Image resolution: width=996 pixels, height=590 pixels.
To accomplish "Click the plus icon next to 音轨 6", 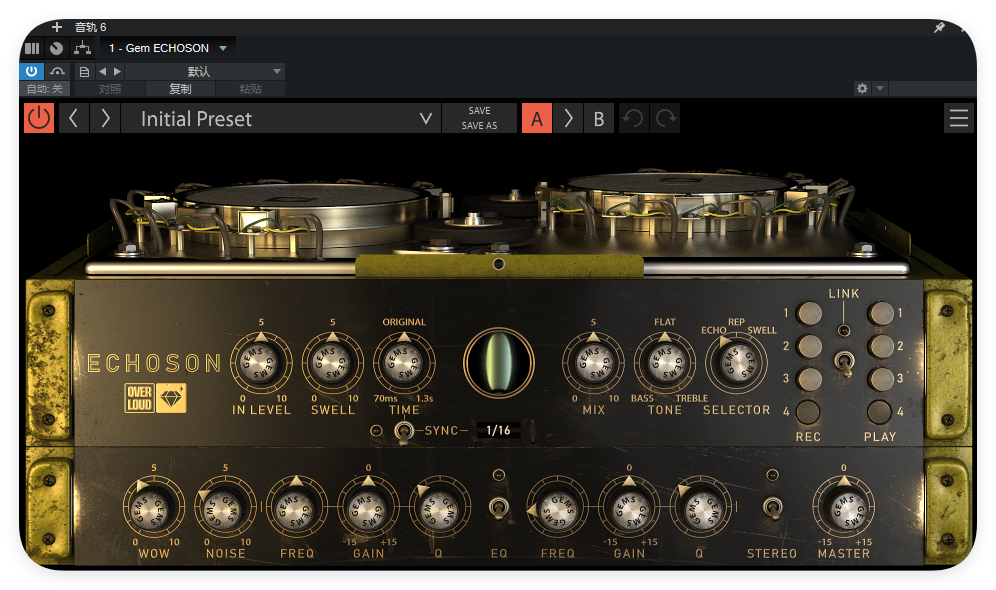I will tap(57, 27).
